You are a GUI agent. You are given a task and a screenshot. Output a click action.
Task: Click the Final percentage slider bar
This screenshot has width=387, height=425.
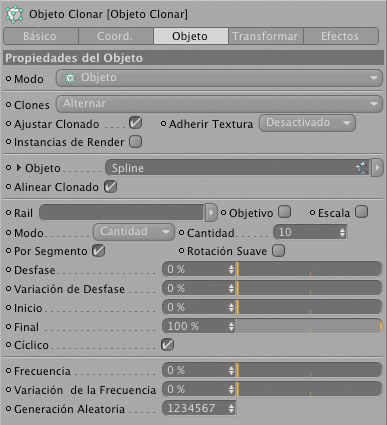click(x=309, y=326)
